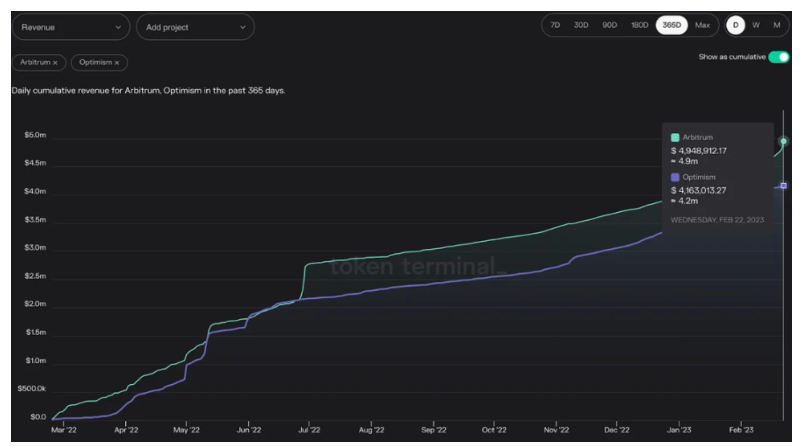Screen dimensions: 803x447
Task: Click the Feb '23 axis label
Action: pos(741,430)
